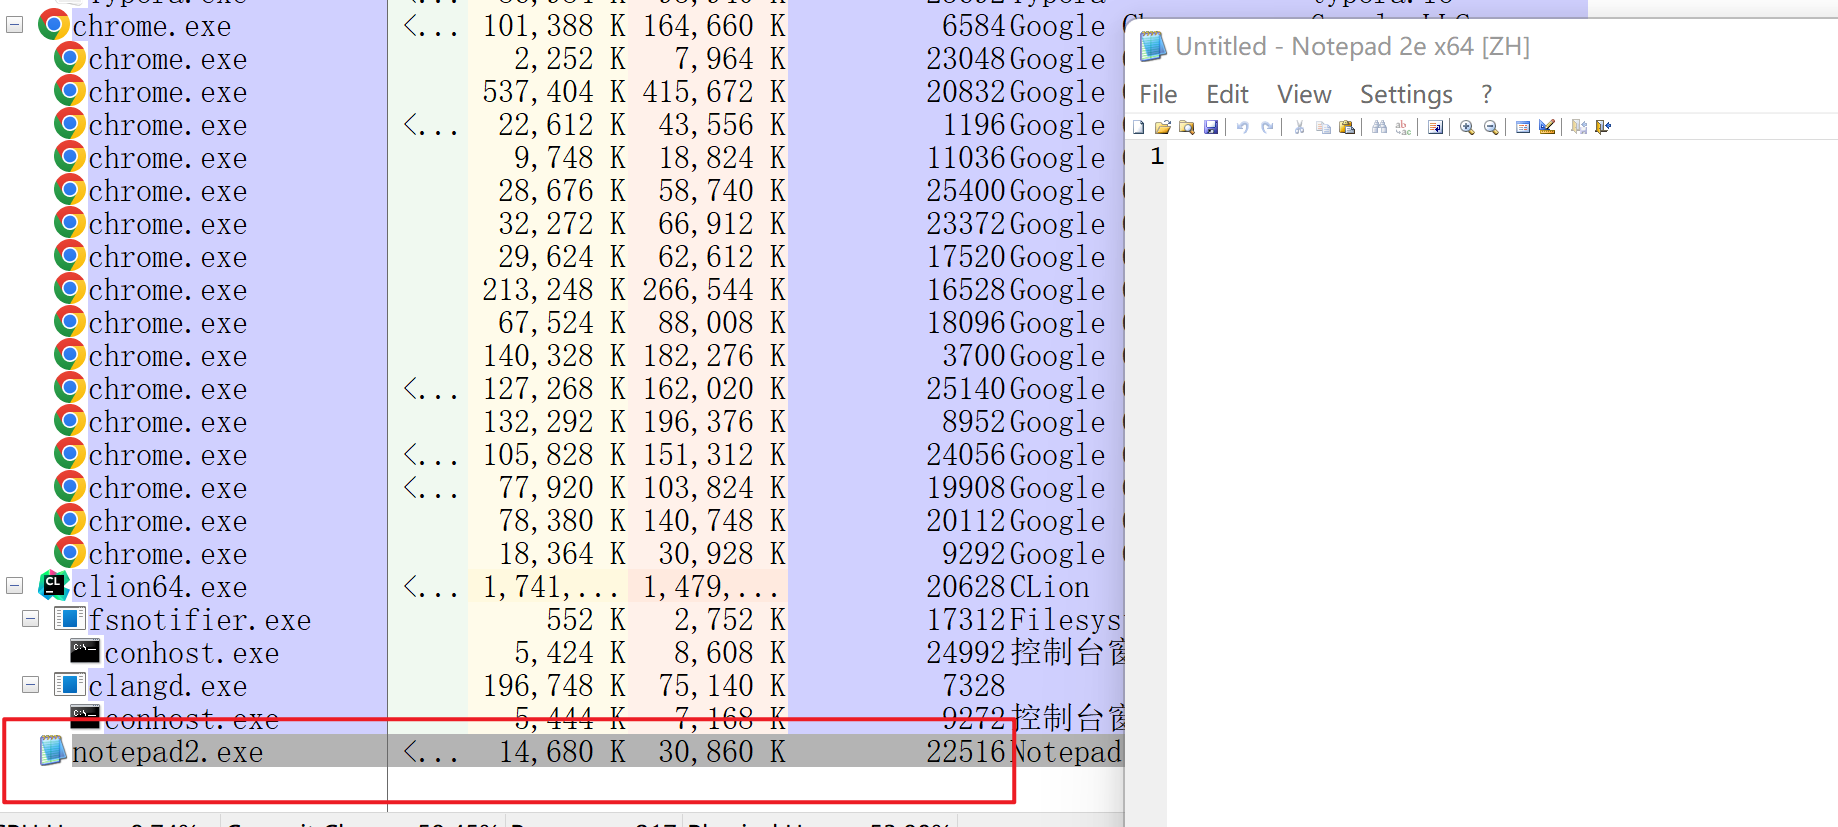Click the 88,008 K working set value
1838x827 pixels.
tap(722, 323)
